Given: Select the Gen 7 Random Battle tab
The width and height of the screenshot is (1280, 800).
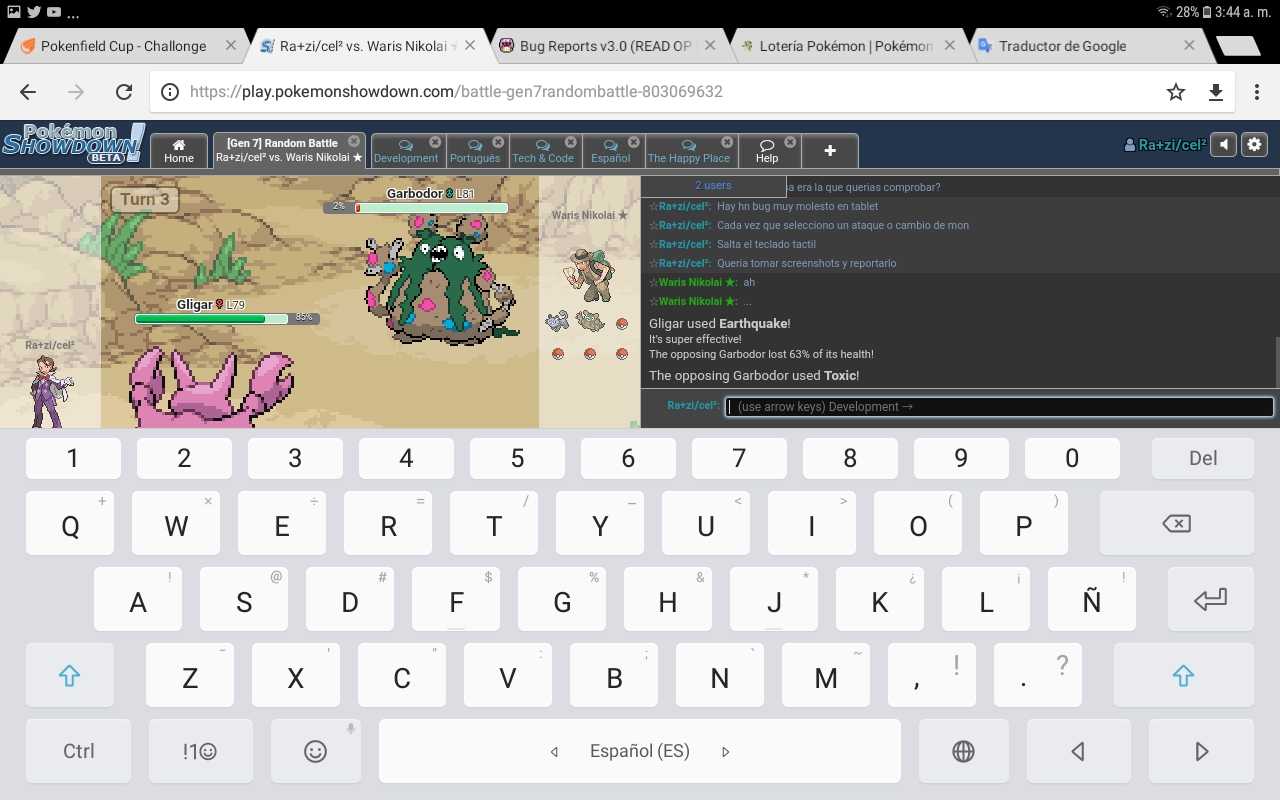Looking at the screenshot, I should pyautogui.click(x=288, y=151).
